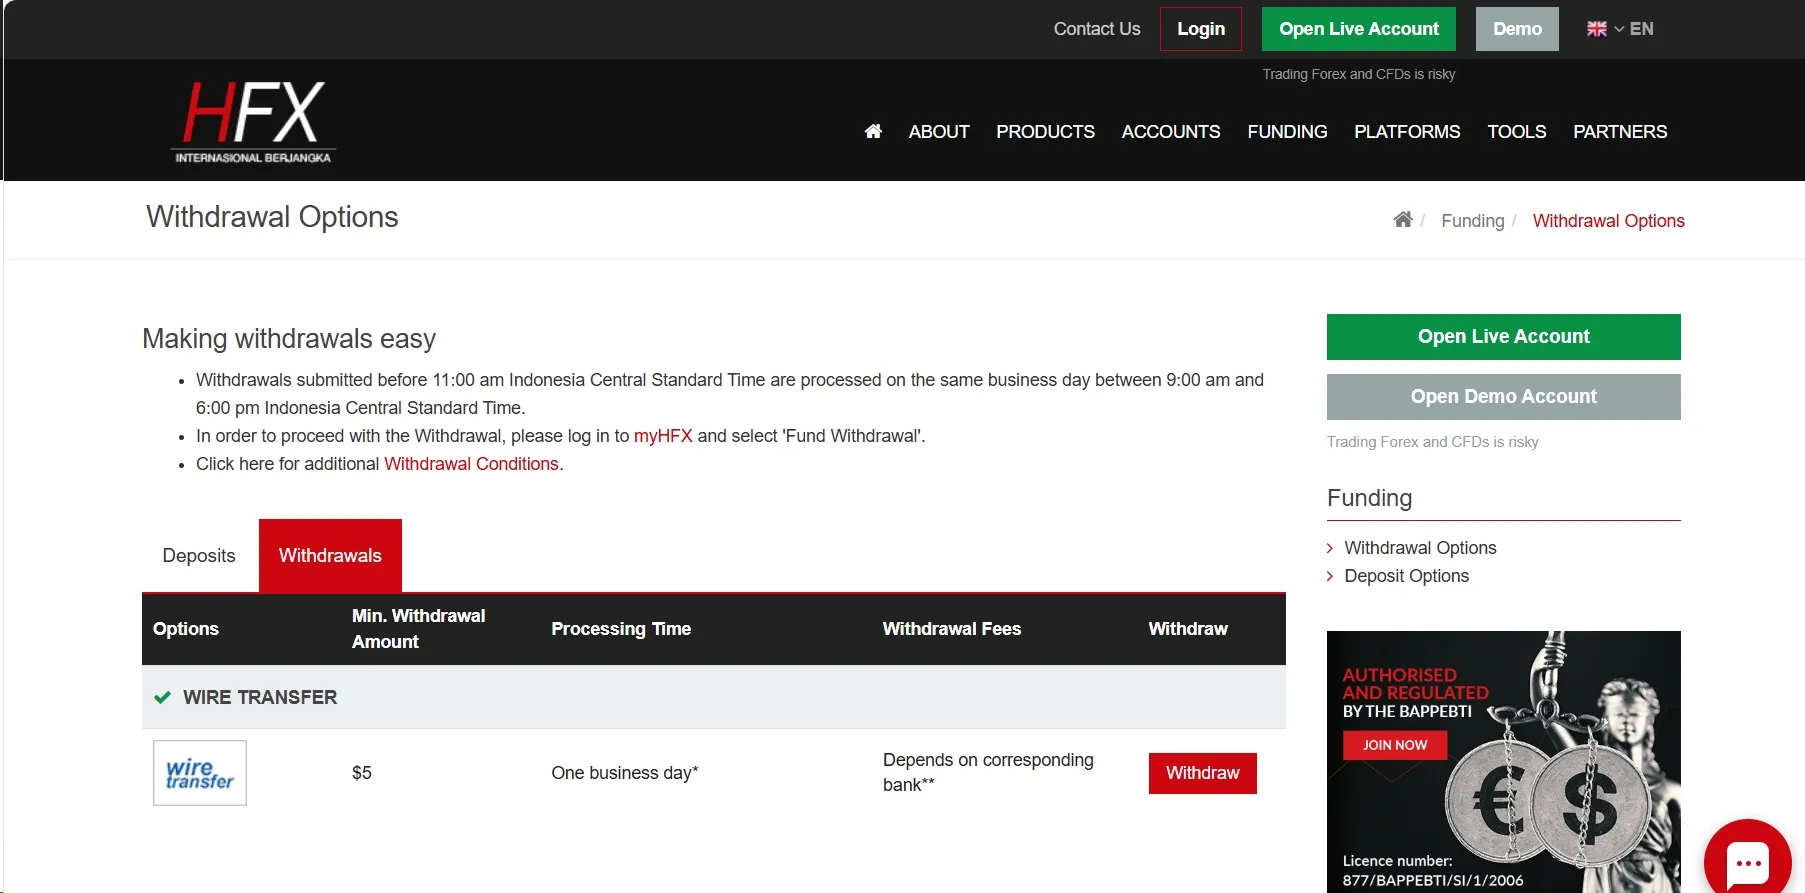Open the PLATFORMS menu

pyautogui.click(x=1407, y=132)
